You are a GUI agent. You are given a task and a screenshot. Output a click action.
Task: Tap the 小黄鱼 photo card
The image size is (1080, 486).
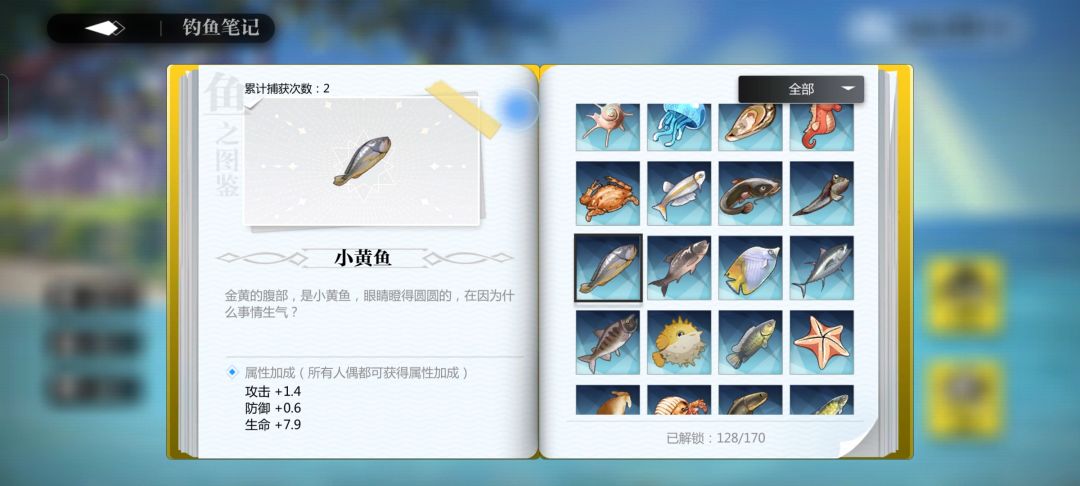coord(362,161)
